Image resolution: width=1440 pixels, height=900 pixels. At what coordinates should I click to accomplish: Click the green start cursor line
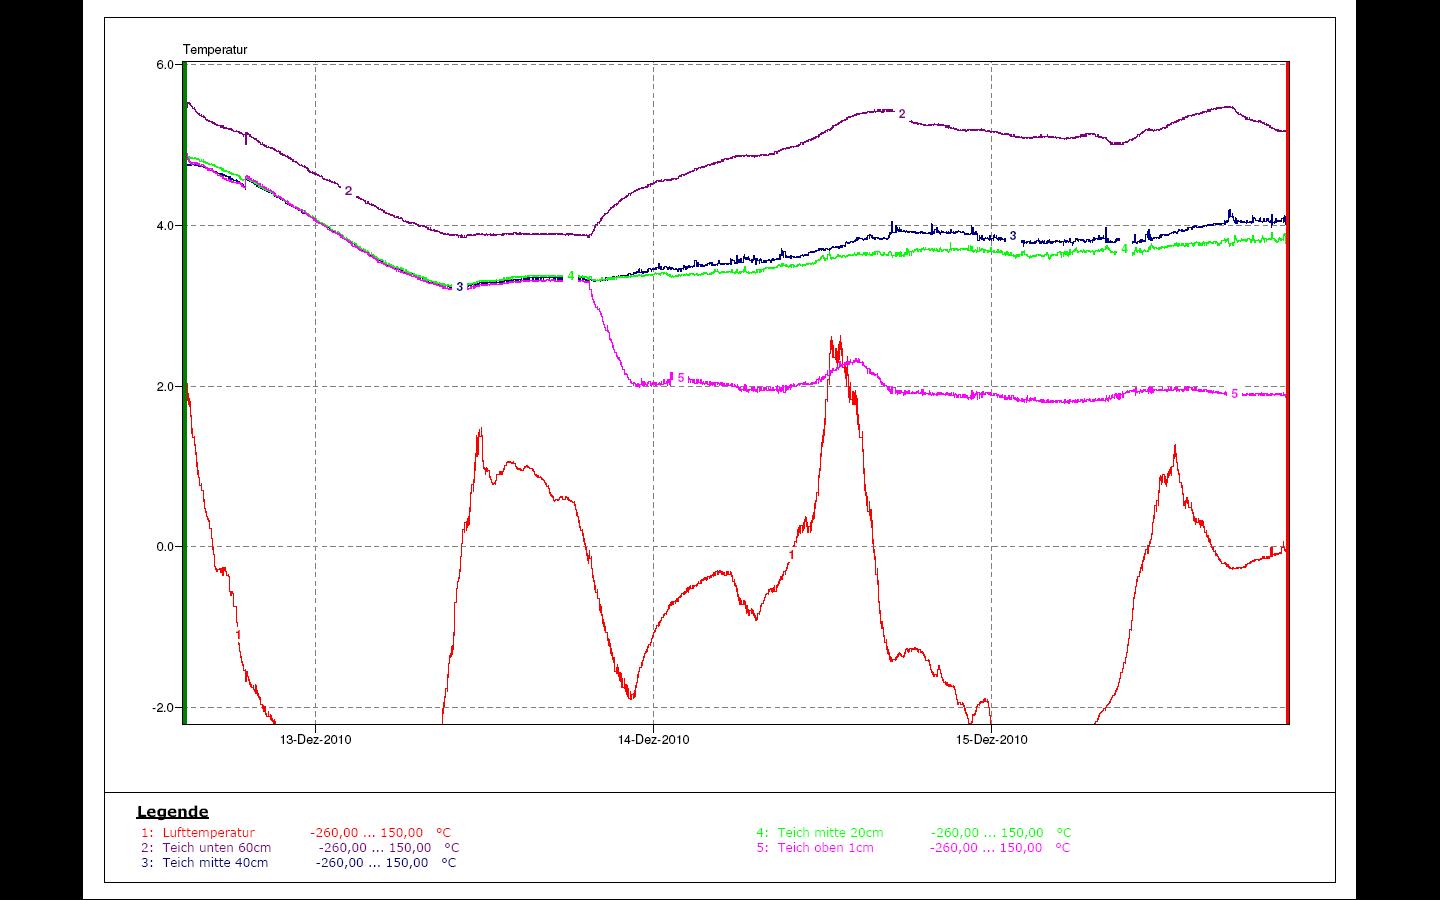click(x=185, y=400)
